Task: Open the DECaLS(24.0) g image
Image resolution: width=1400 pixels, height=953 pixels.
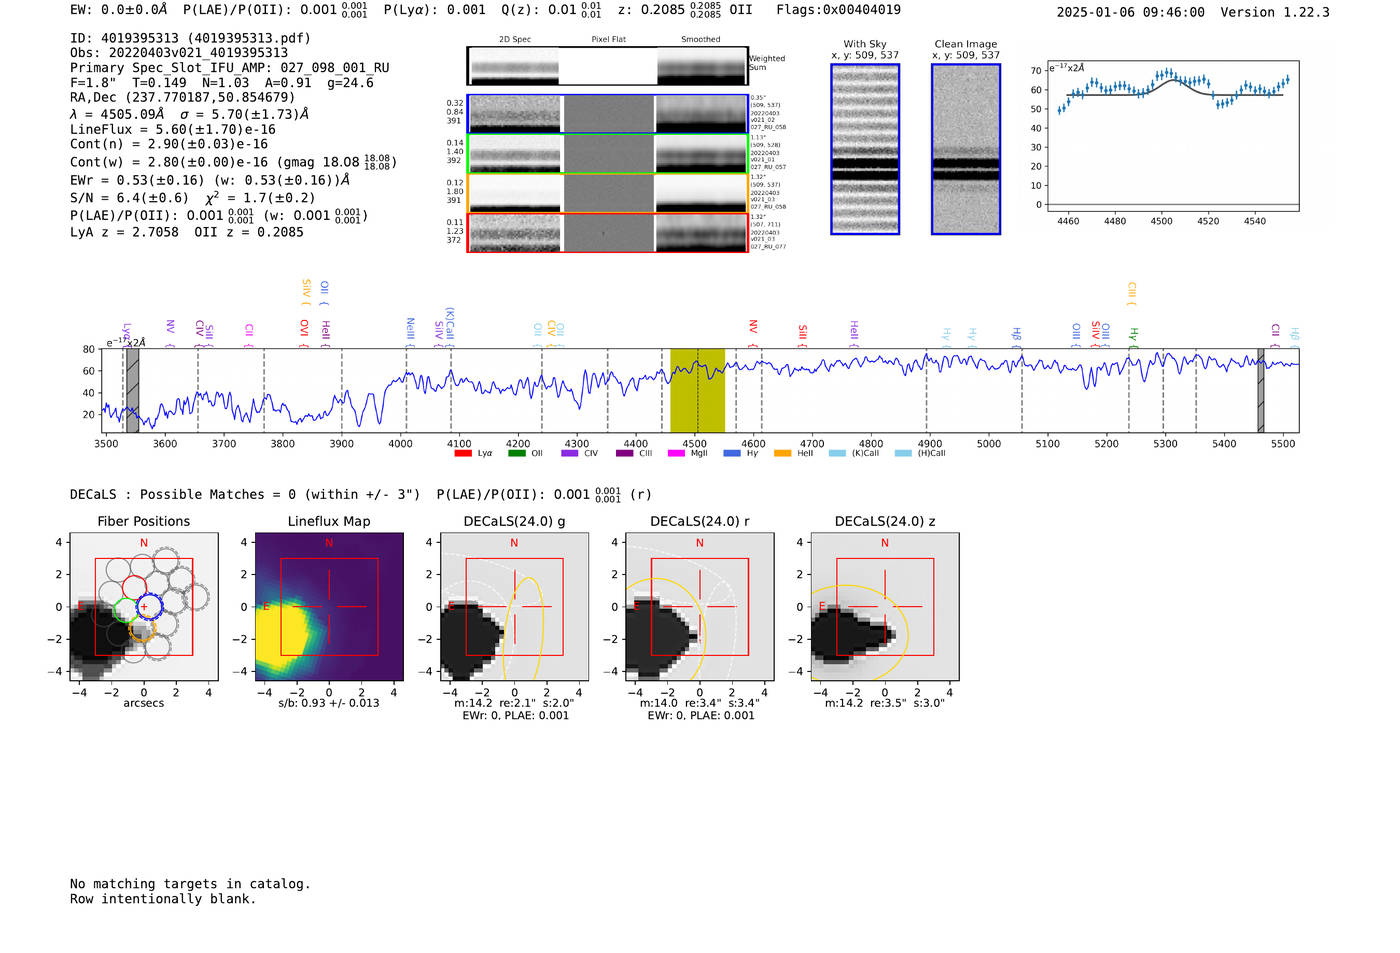Action: [x=514, y=606]
